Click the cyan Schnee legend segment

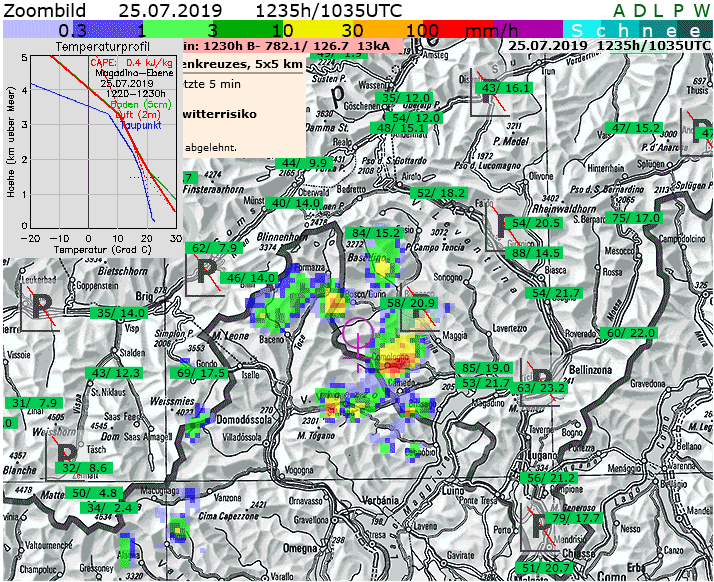582,29
